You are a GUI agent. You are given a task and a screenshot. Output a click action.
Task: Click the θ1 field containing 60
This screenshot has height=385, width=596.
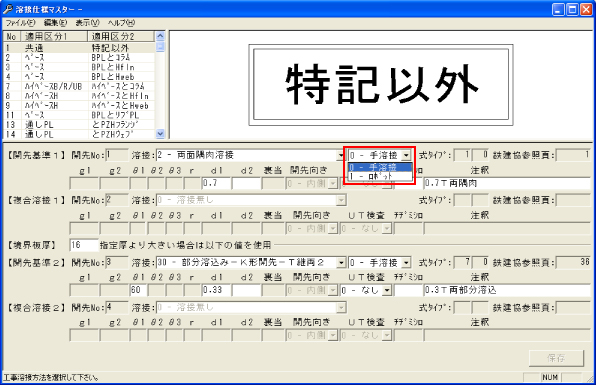(x=138, y=290)
